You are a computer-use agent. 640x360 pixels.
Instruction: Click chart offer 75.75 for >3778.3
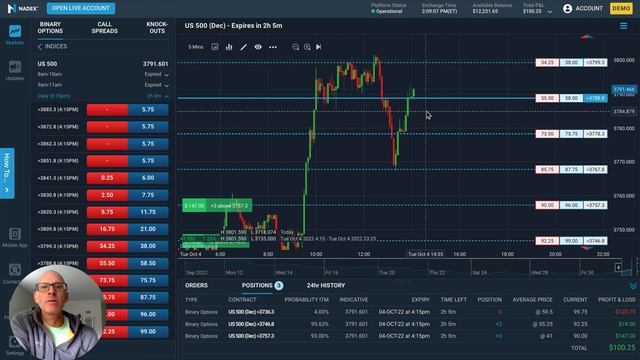pyautogui.click(x=571, y=134)
